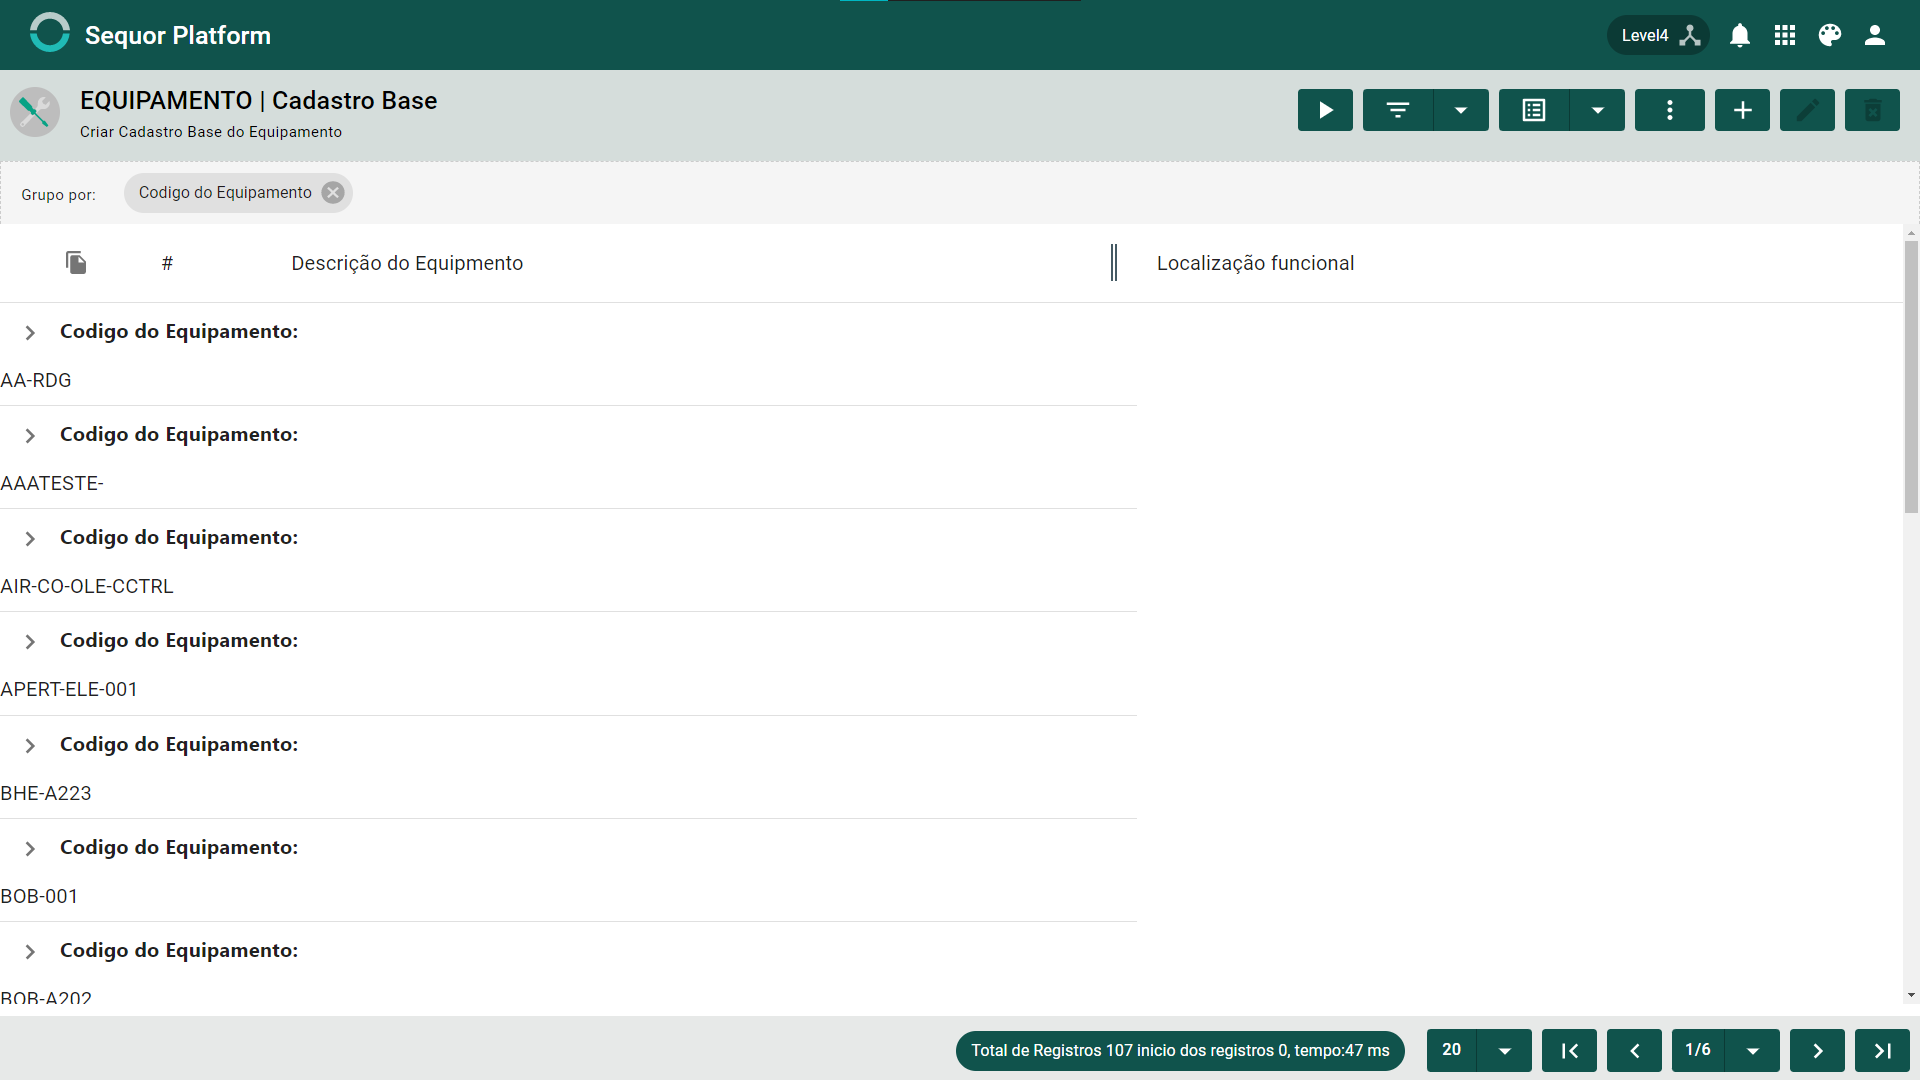The width and height of the screenshot is (1920, 1080).
Task: Expand the layout view dropdown arrow
Action: pos(1598,110)
